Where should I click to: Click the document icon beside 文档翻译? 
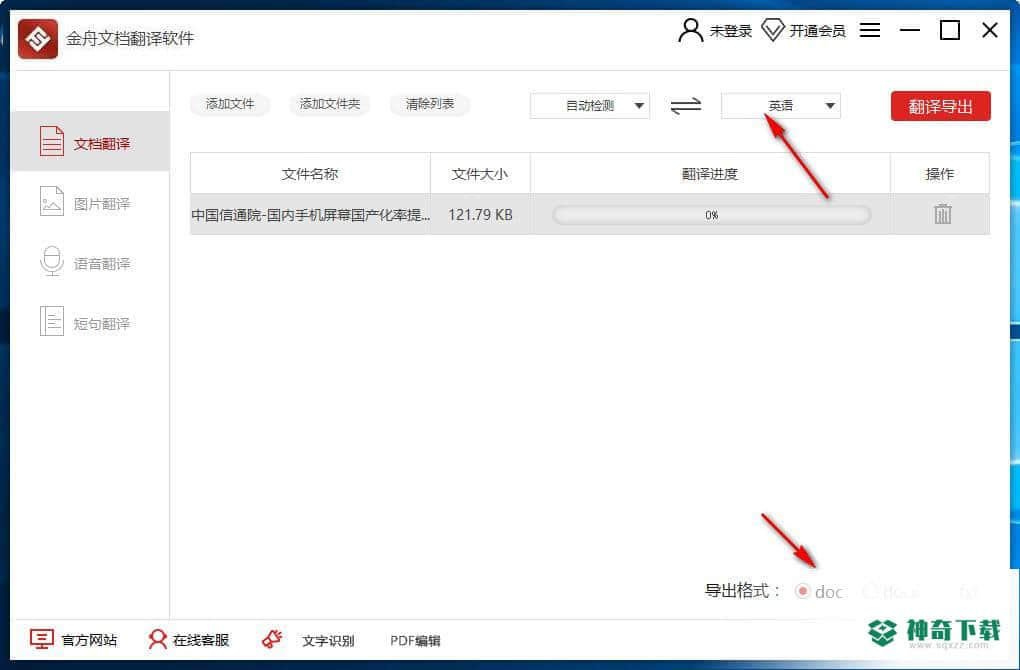tap(52, 141)
